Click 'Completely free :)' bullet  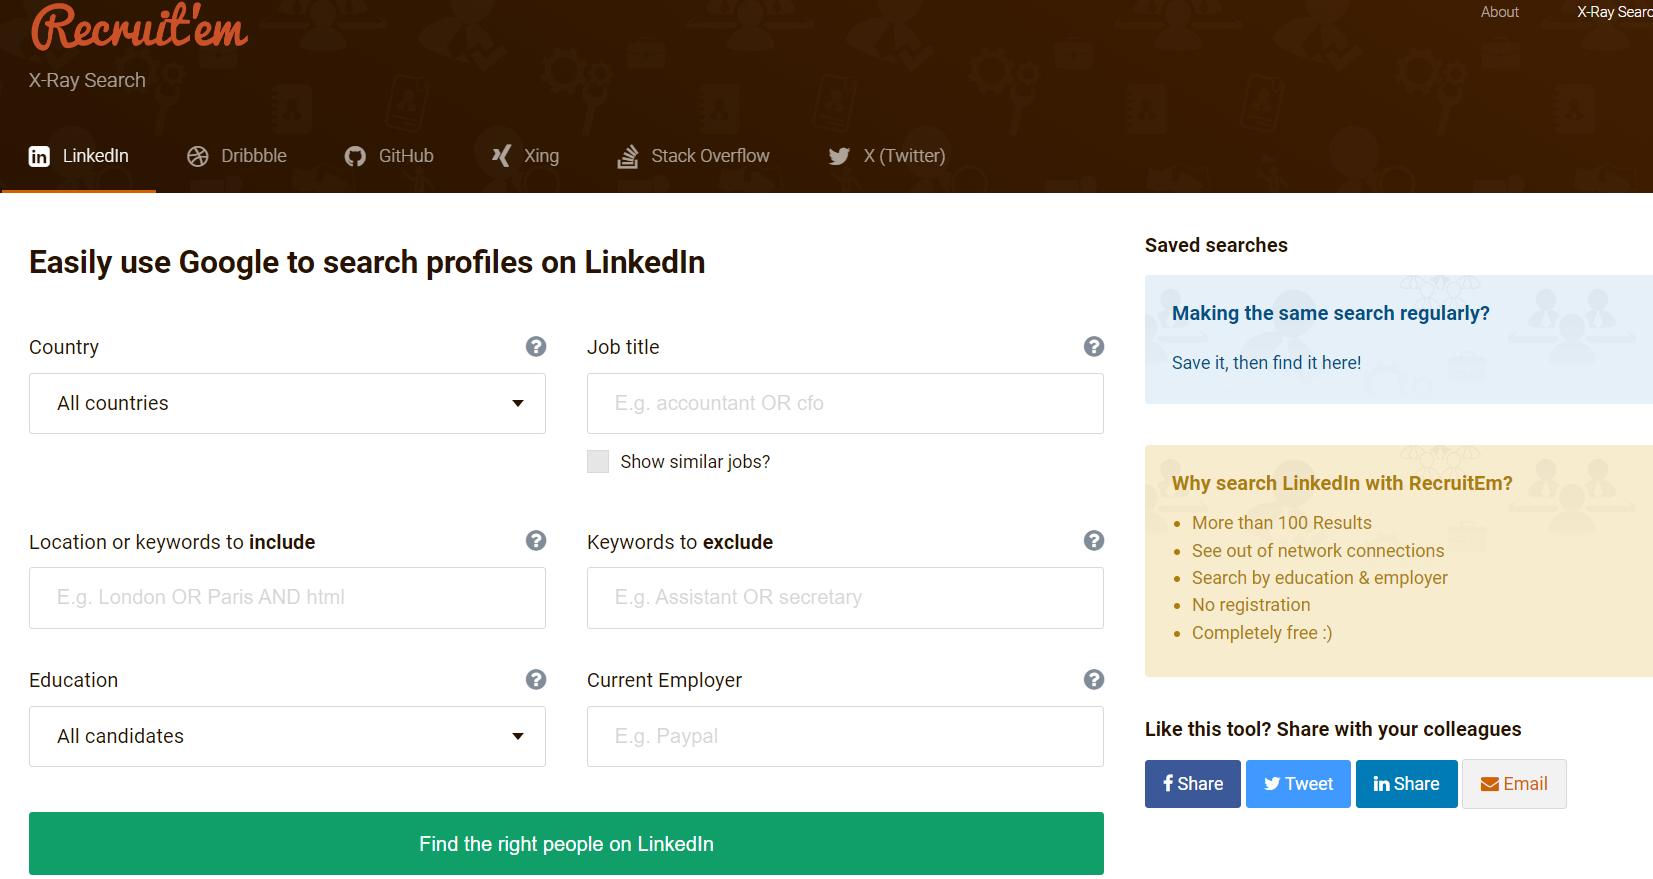tap(1261, 633)
